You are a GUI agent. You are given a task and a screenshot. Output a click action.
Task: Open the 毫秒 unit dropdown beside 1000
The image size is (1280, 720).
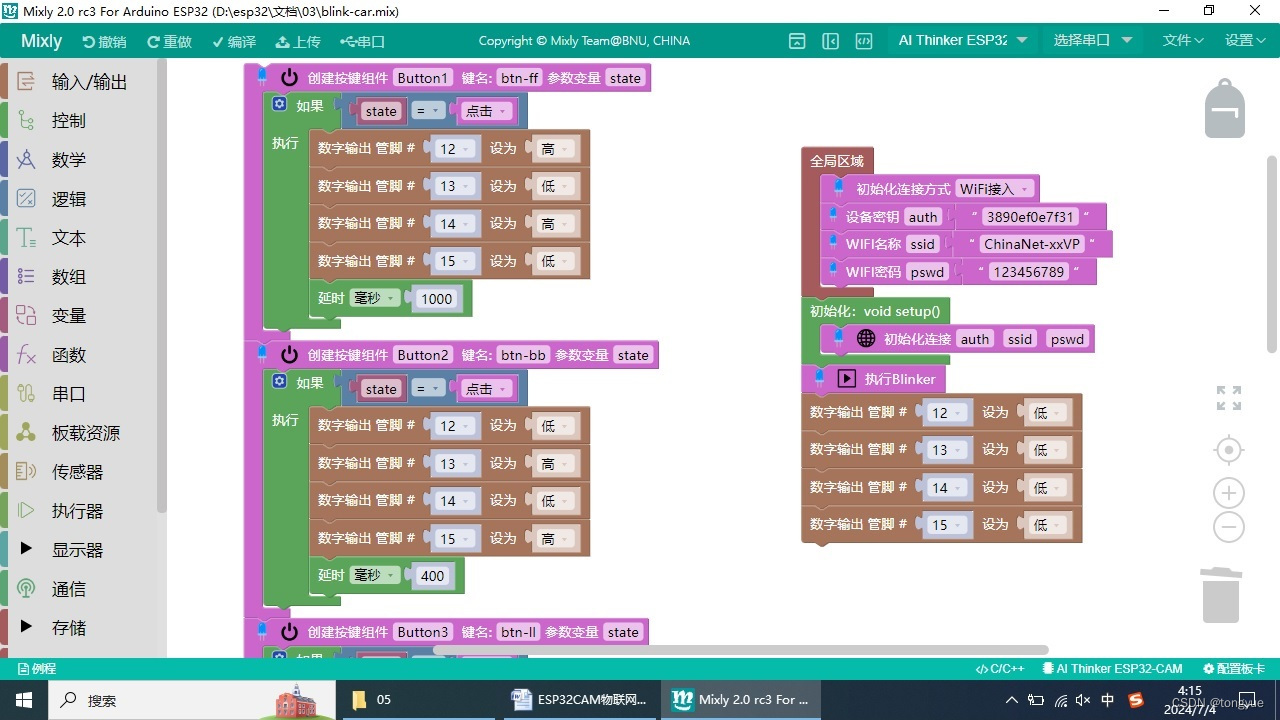tap(375, 298)
